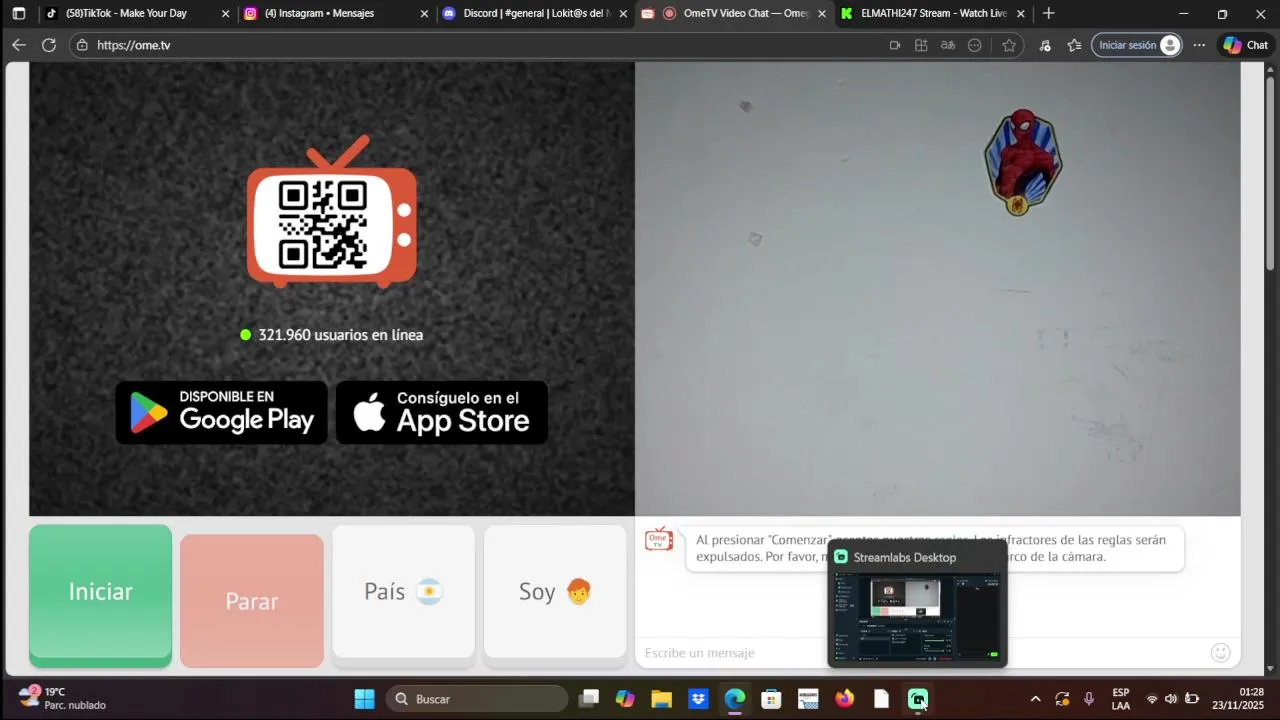Close the TikTok tab
The width and height of the screenshot is (1280, 720).
point(225,14)
